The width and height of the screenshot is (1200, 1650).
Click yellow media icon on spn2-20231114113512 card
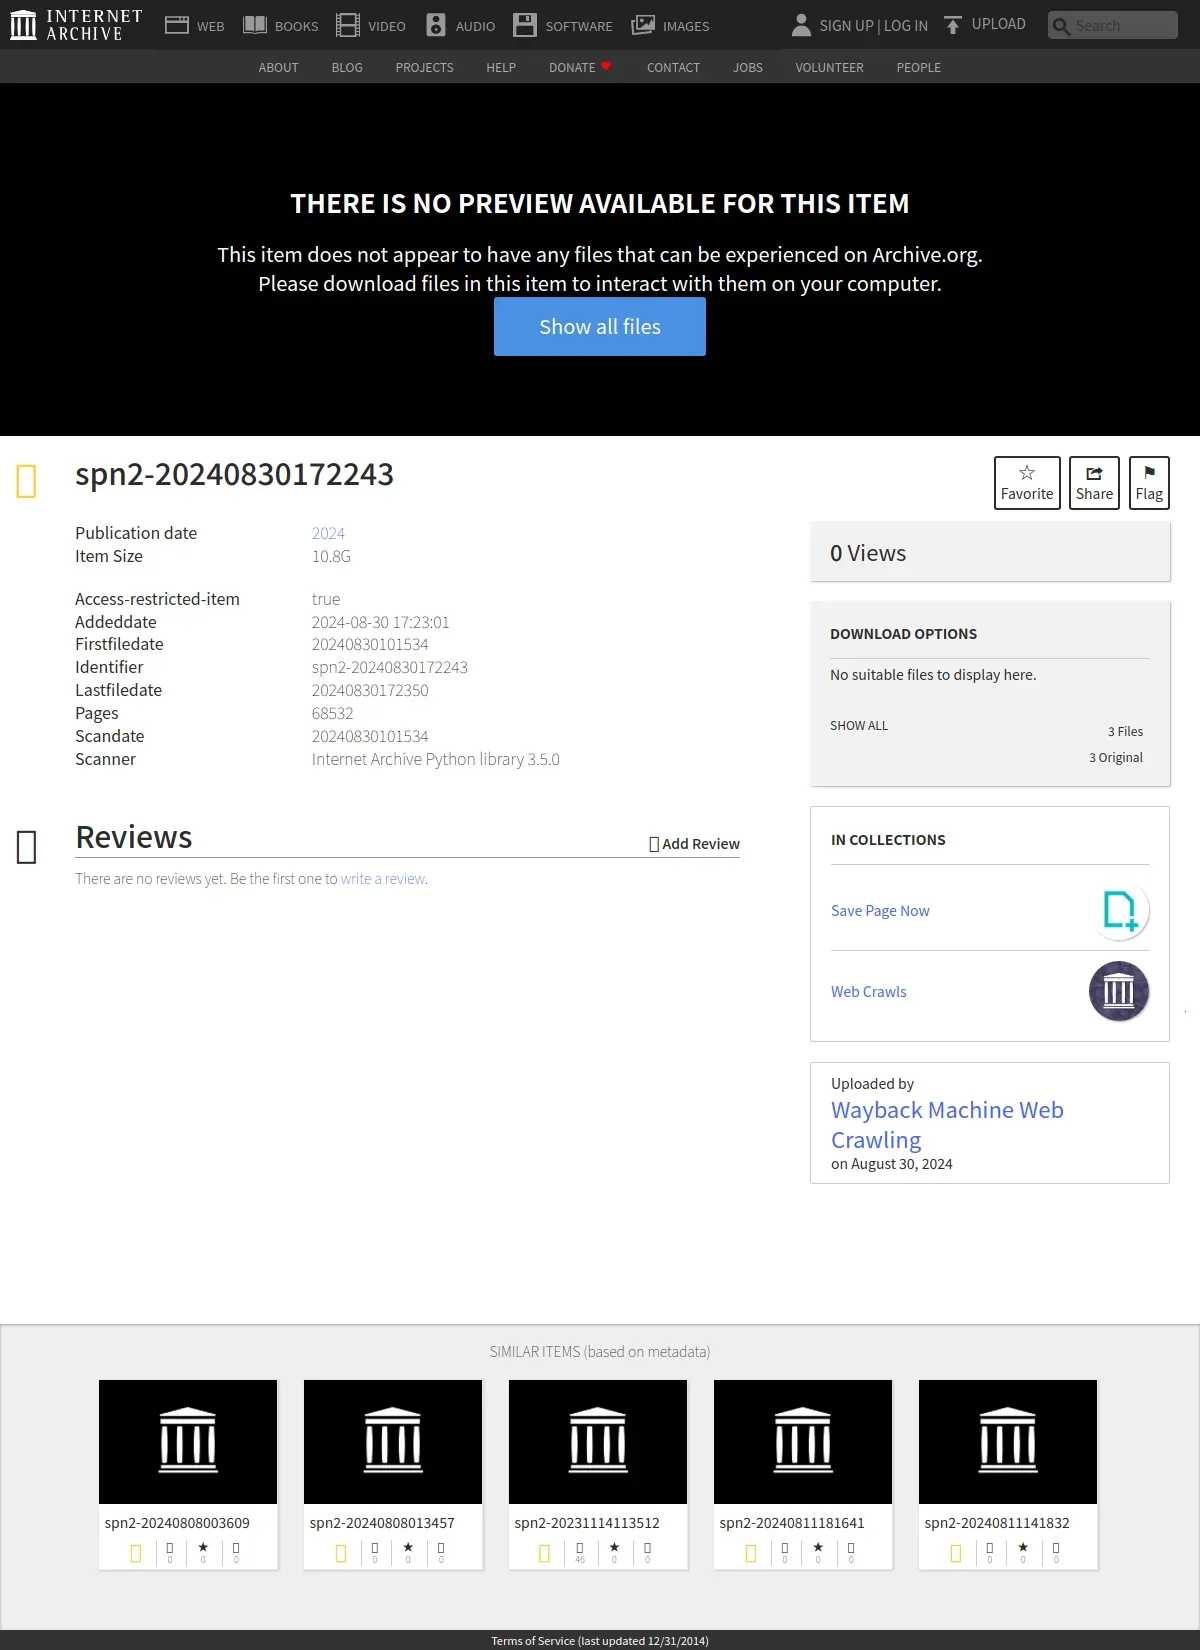click(x=545, y=1553)
